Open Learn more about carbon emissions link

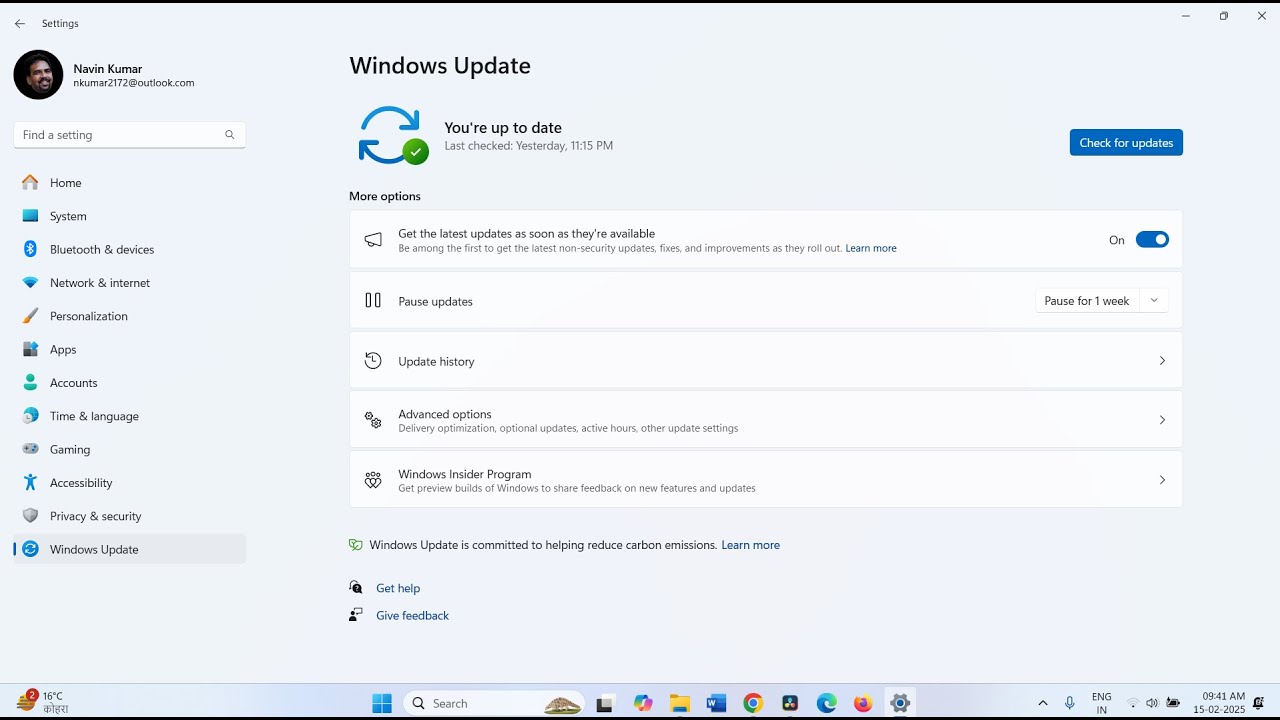(x=750, y=545)
